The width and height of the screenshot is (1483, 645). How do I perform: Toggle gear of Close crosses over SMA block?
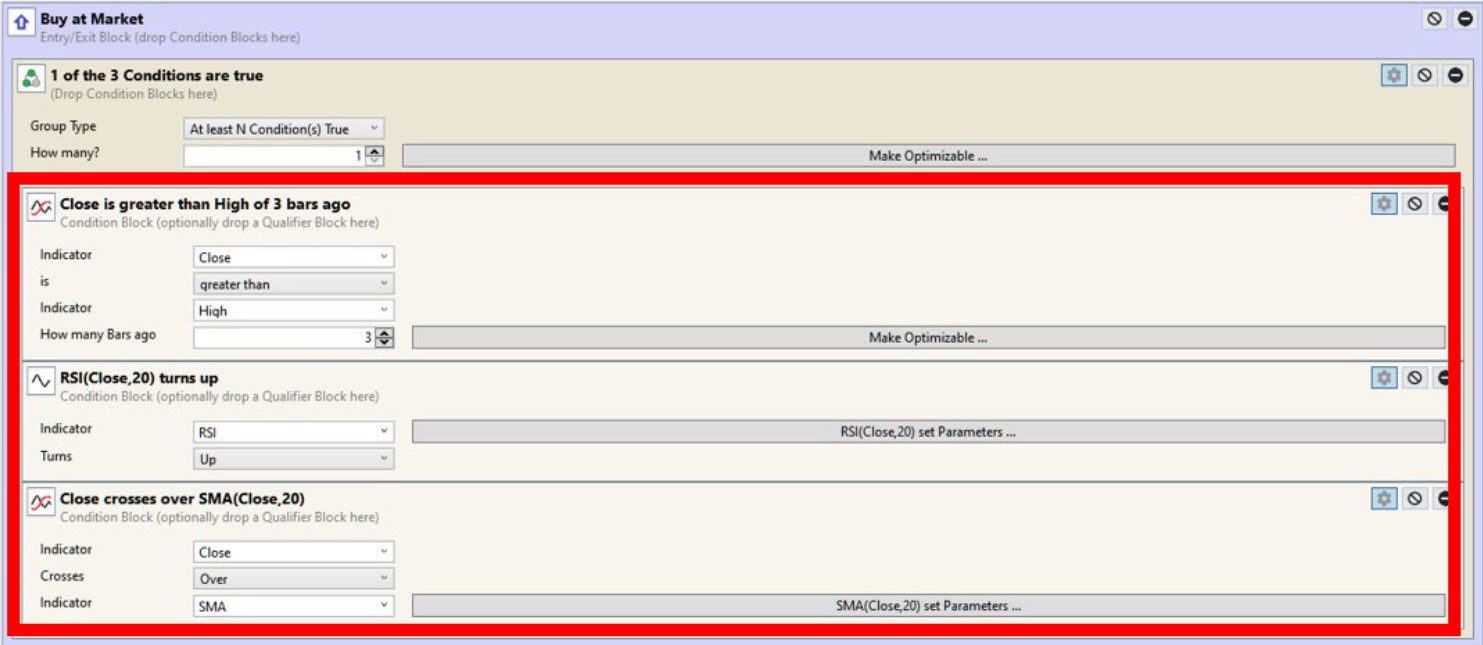tap(1384, 498)
